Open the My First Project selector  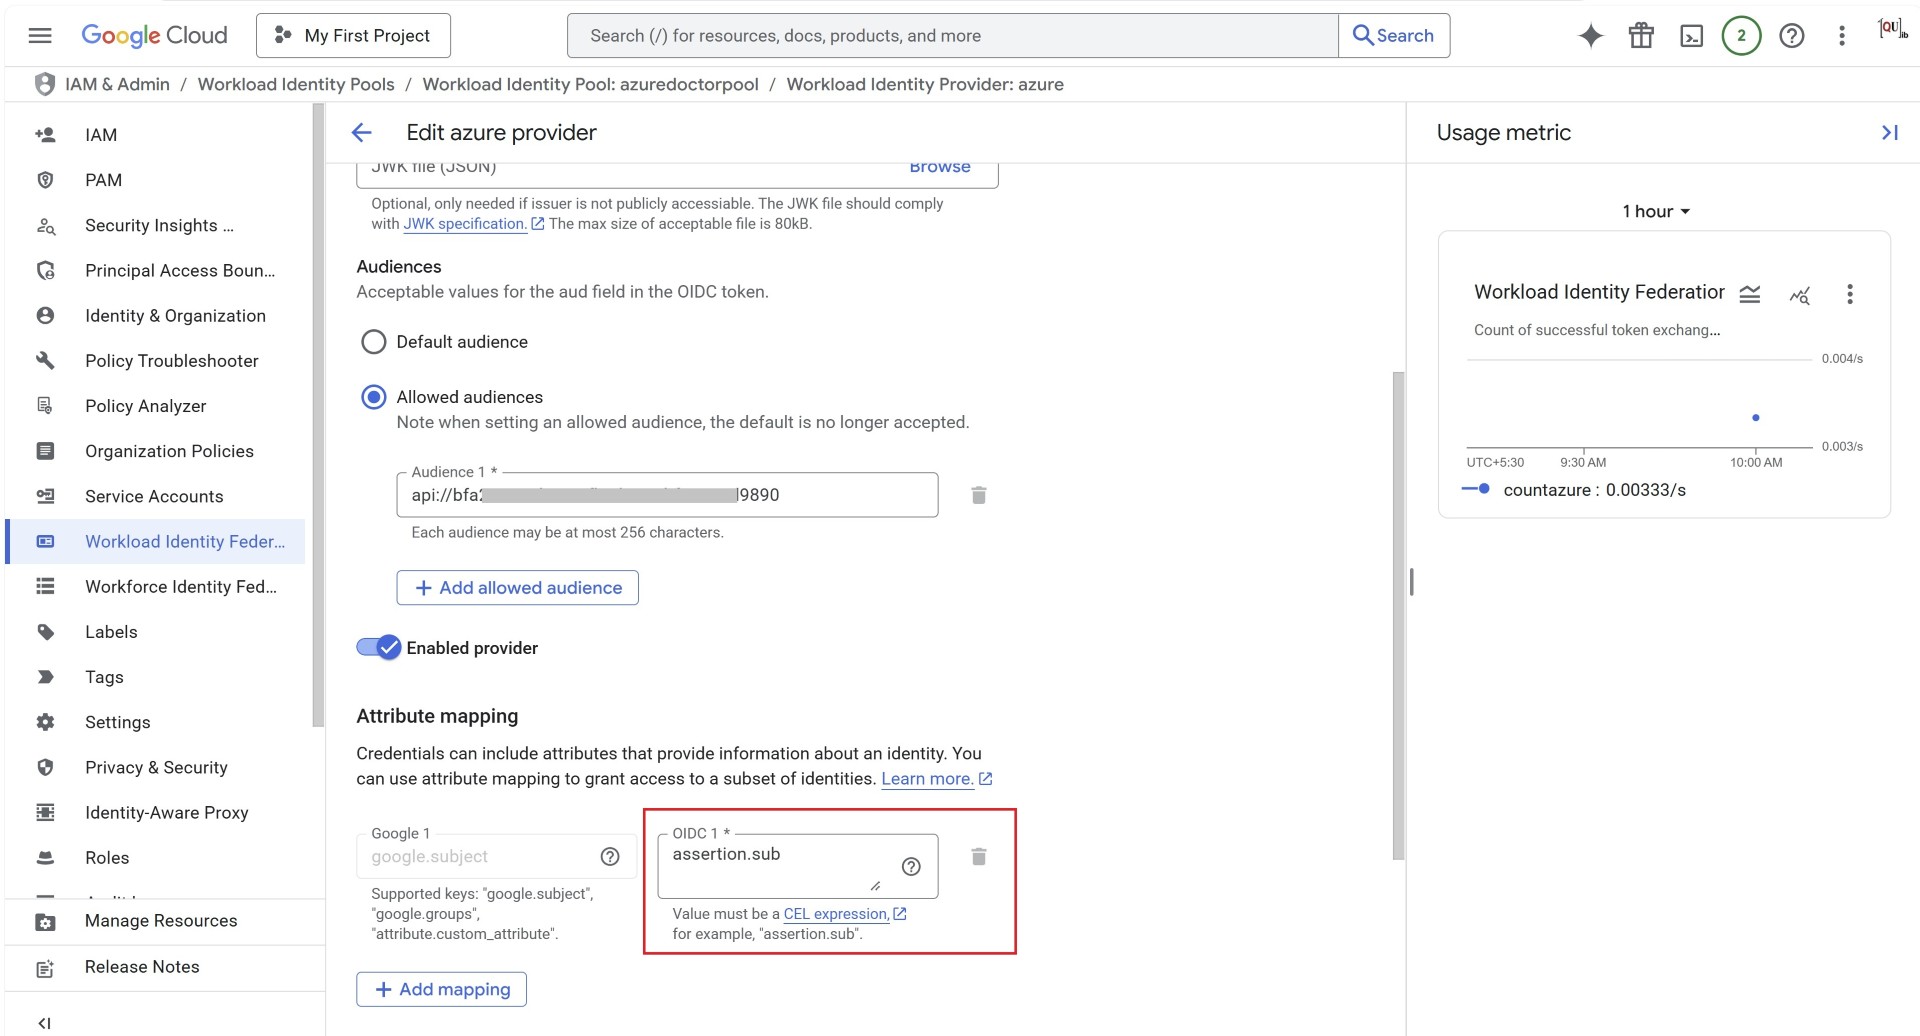[x=353, y=36]
